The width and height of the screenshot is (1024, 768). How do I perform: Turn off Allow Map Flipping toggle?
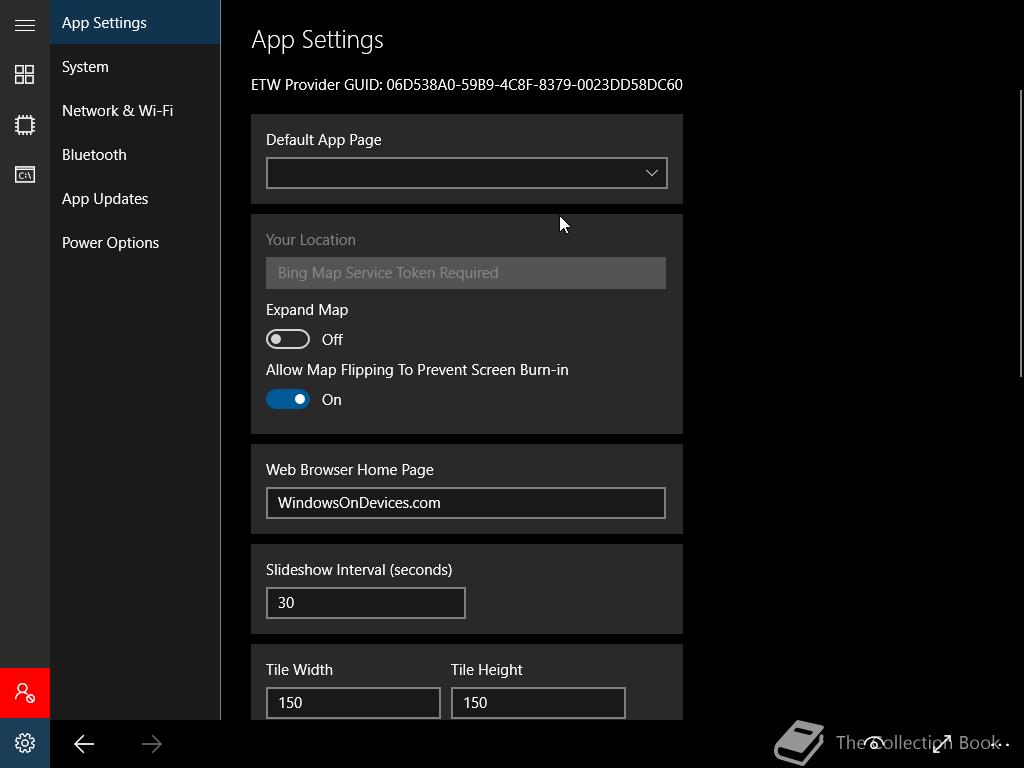[287, 399]
